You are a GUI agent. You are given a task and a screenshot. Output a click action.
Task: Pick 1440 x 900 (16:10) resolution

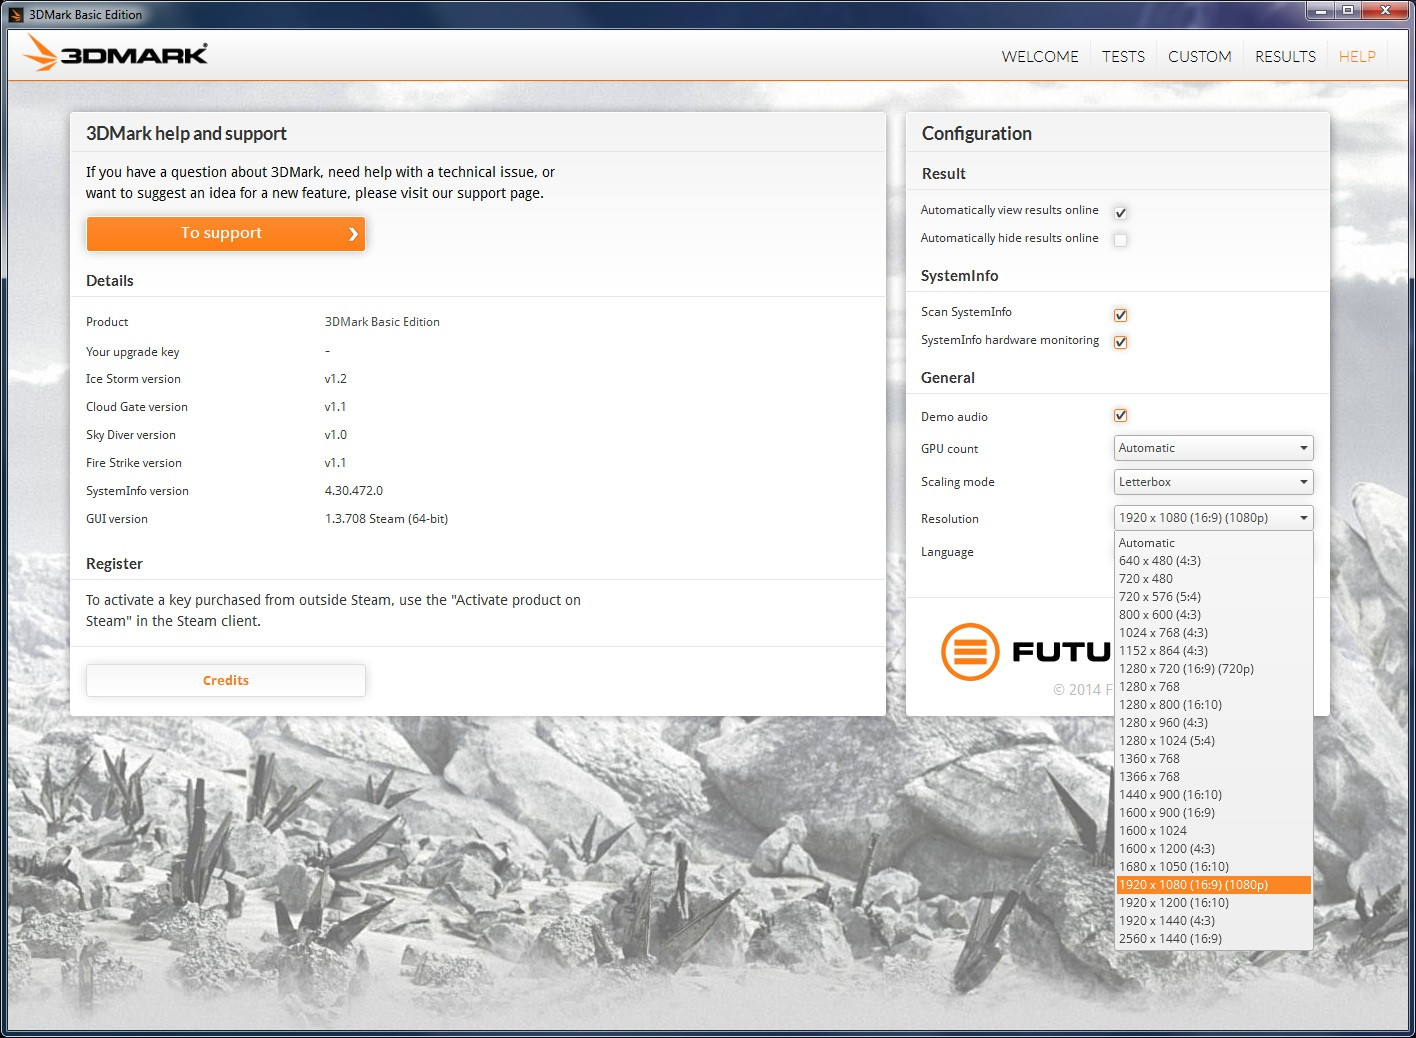[x=1213, y=795]
